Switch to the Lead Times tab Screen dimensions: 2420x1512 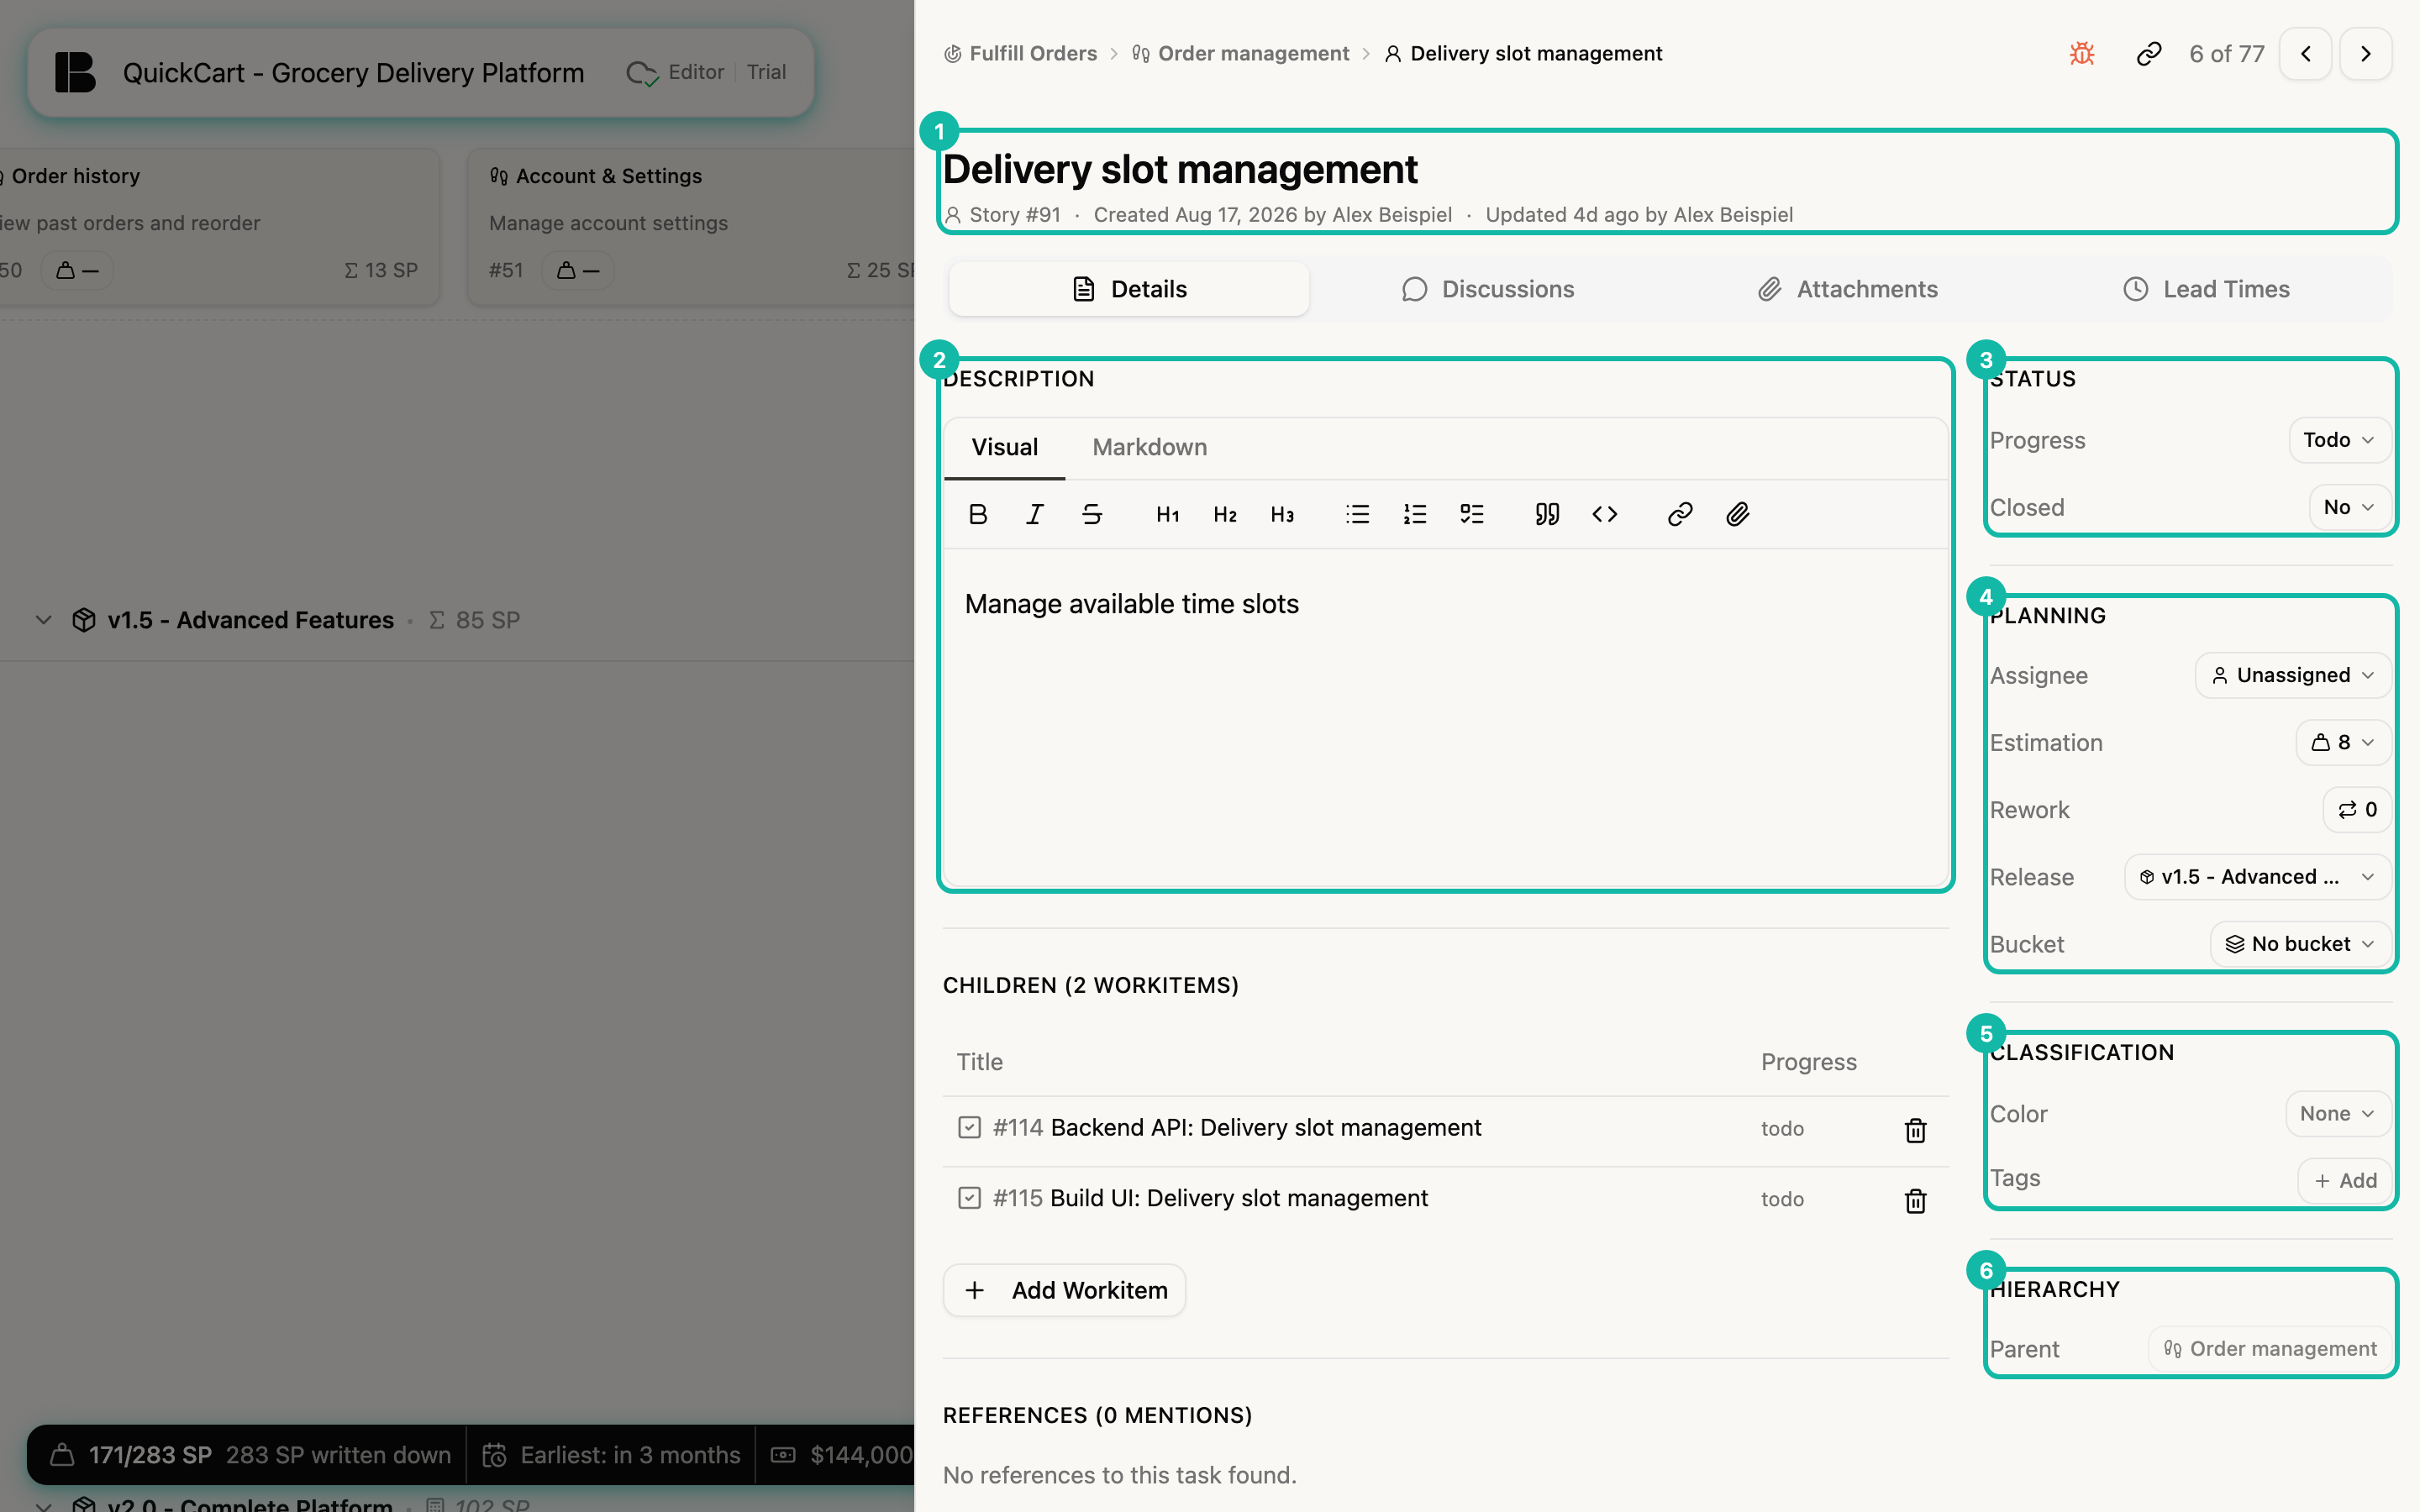coord(2207,289)
